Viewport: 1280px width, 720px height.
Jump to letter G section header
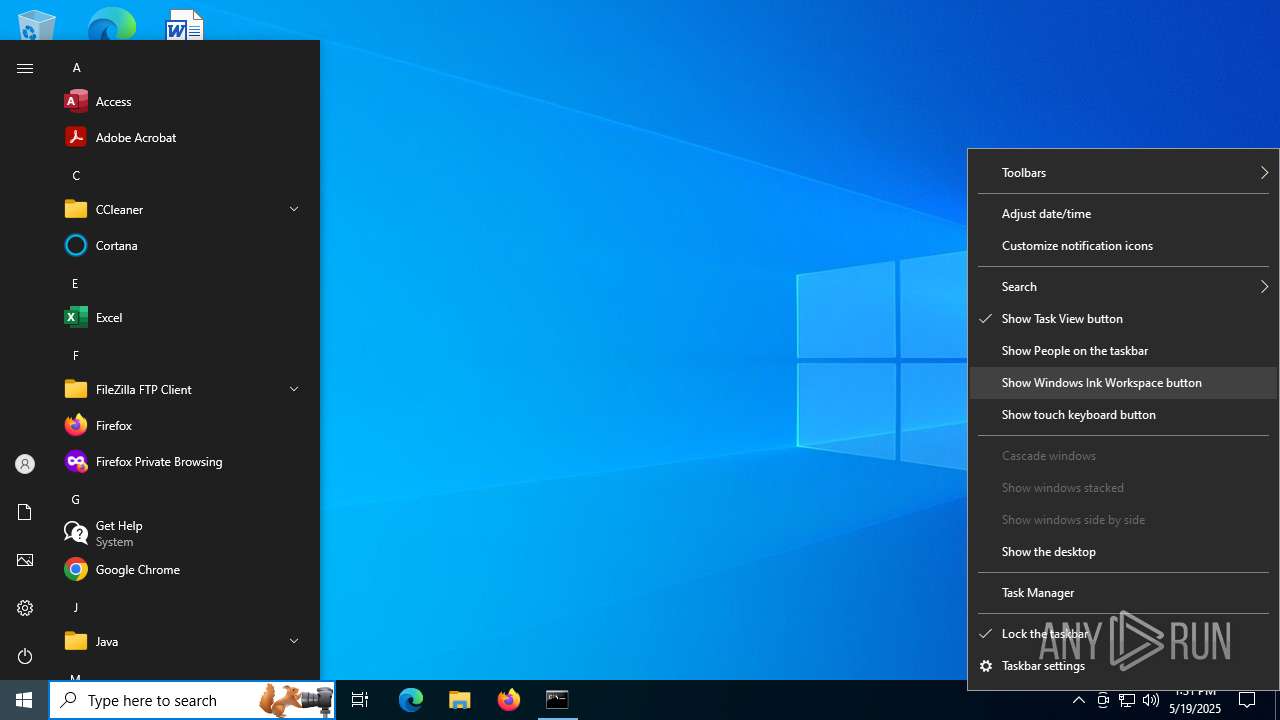pos(75,500)
